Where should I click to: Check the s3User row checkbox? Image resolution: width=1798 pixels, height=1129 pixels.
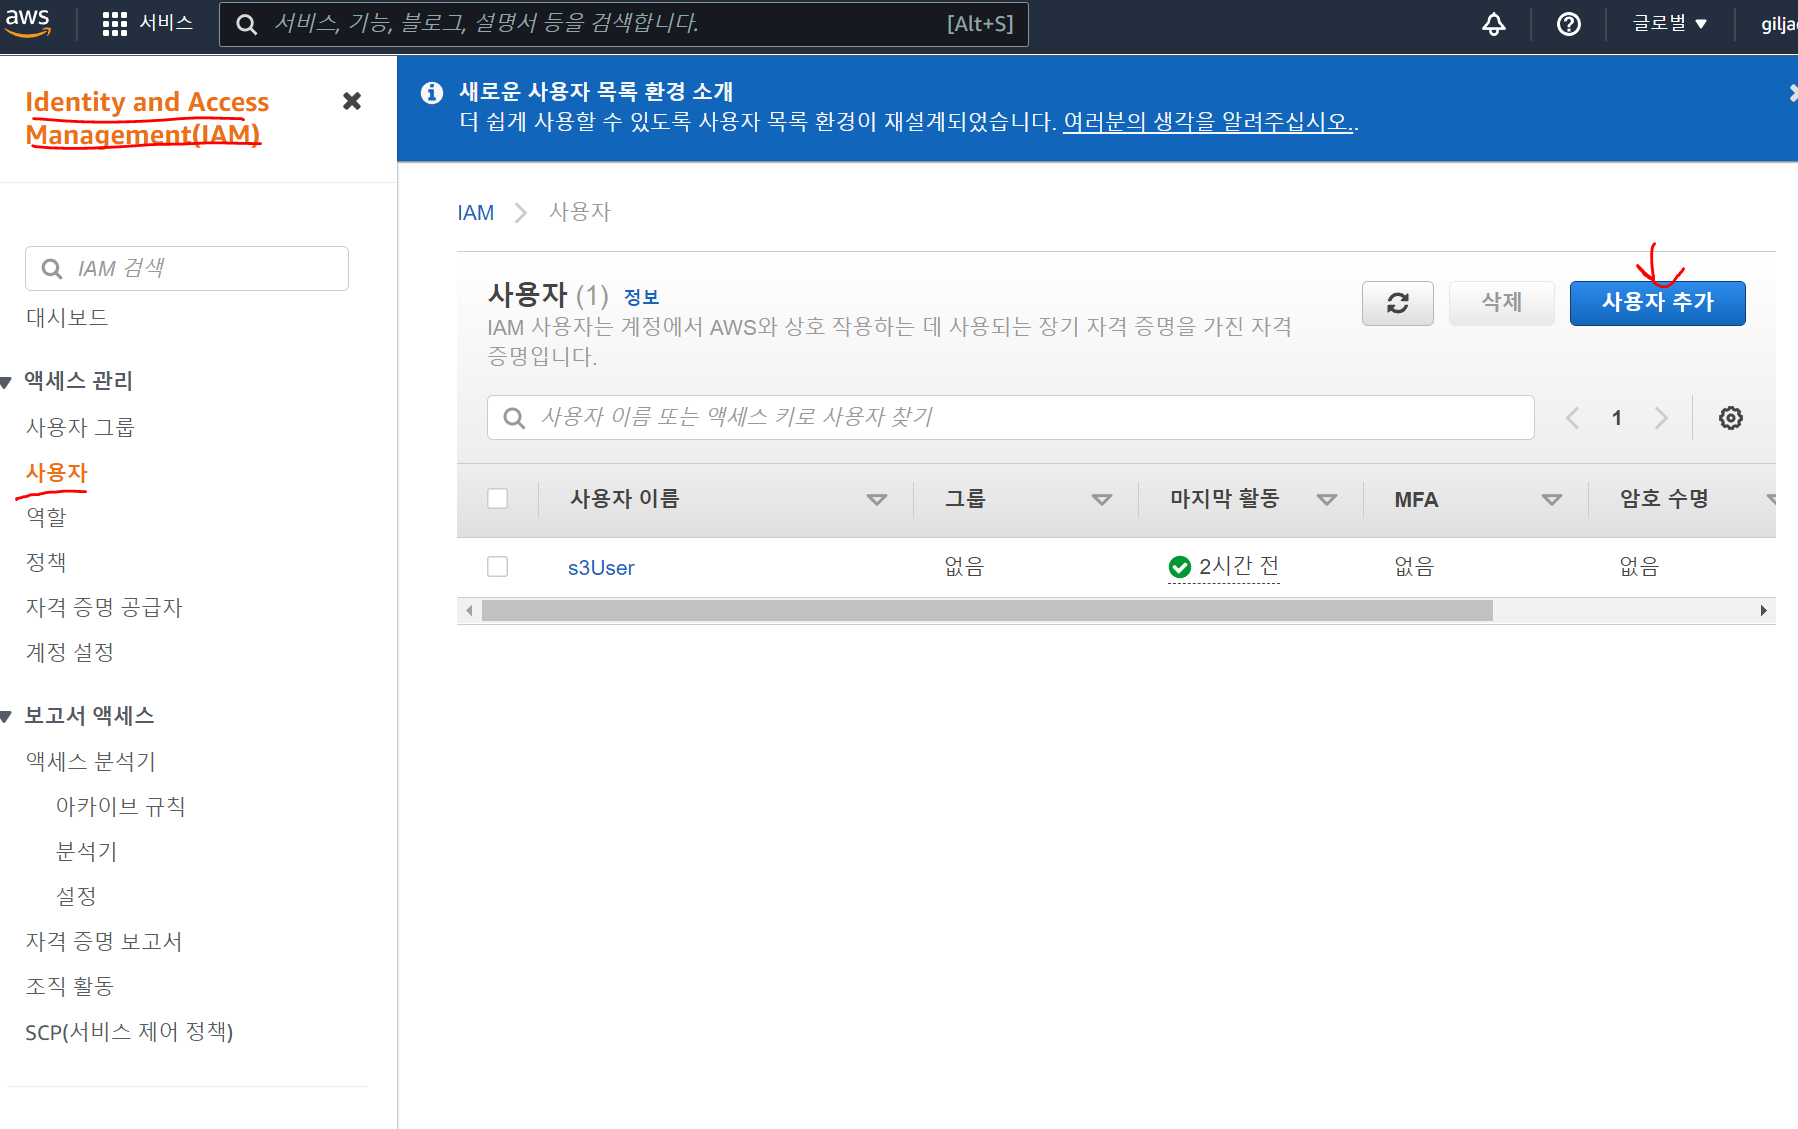(x=497, y=566)
